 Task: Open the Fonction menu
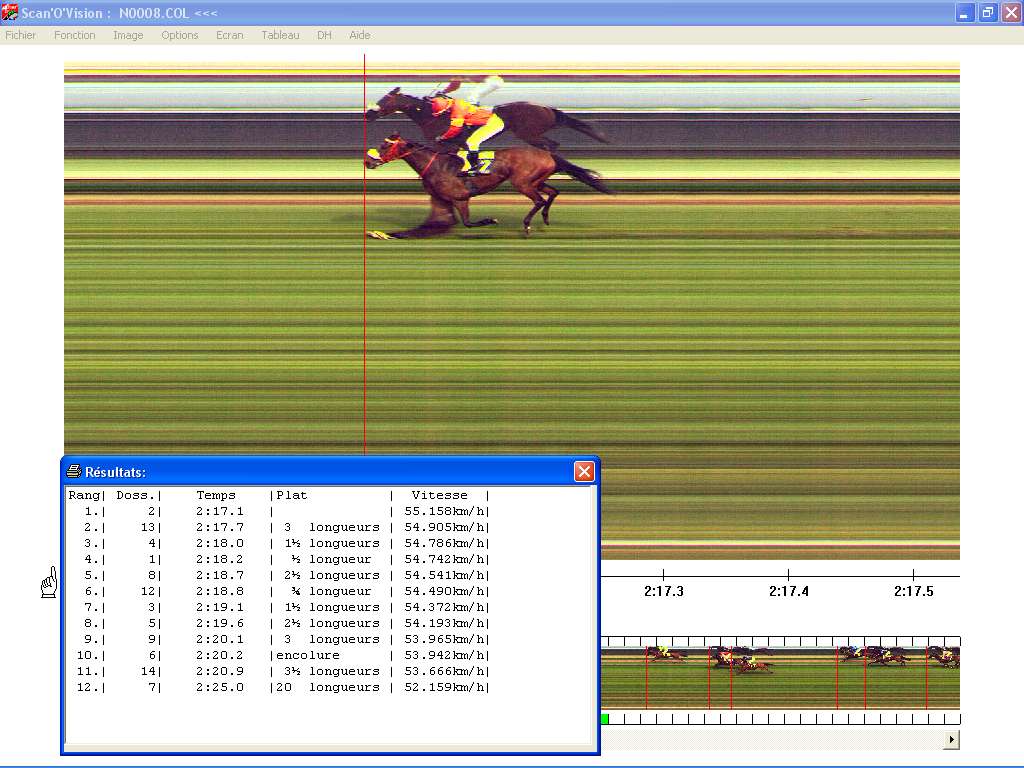[74, 35]
